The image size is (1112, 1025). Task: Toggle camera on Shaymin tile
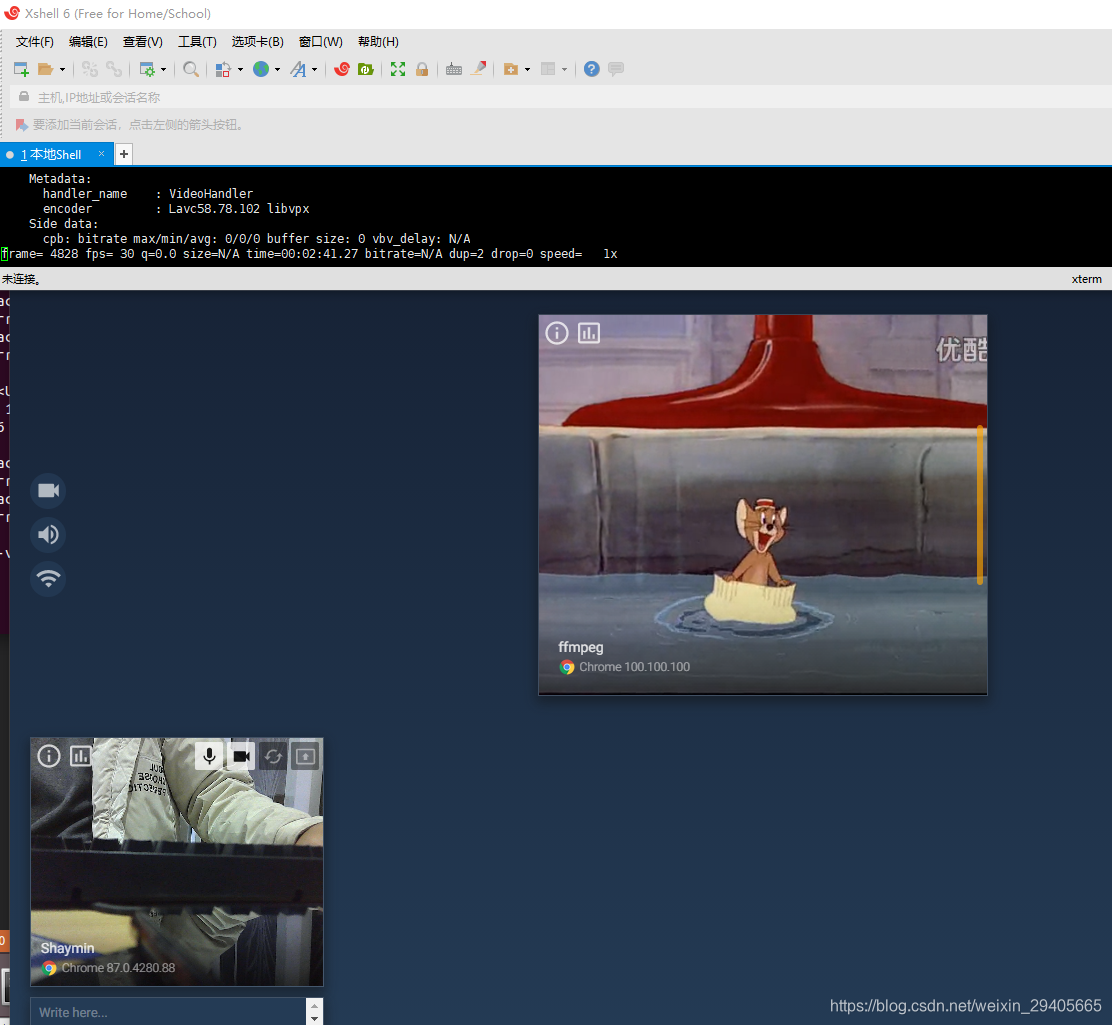coord(241,756)
